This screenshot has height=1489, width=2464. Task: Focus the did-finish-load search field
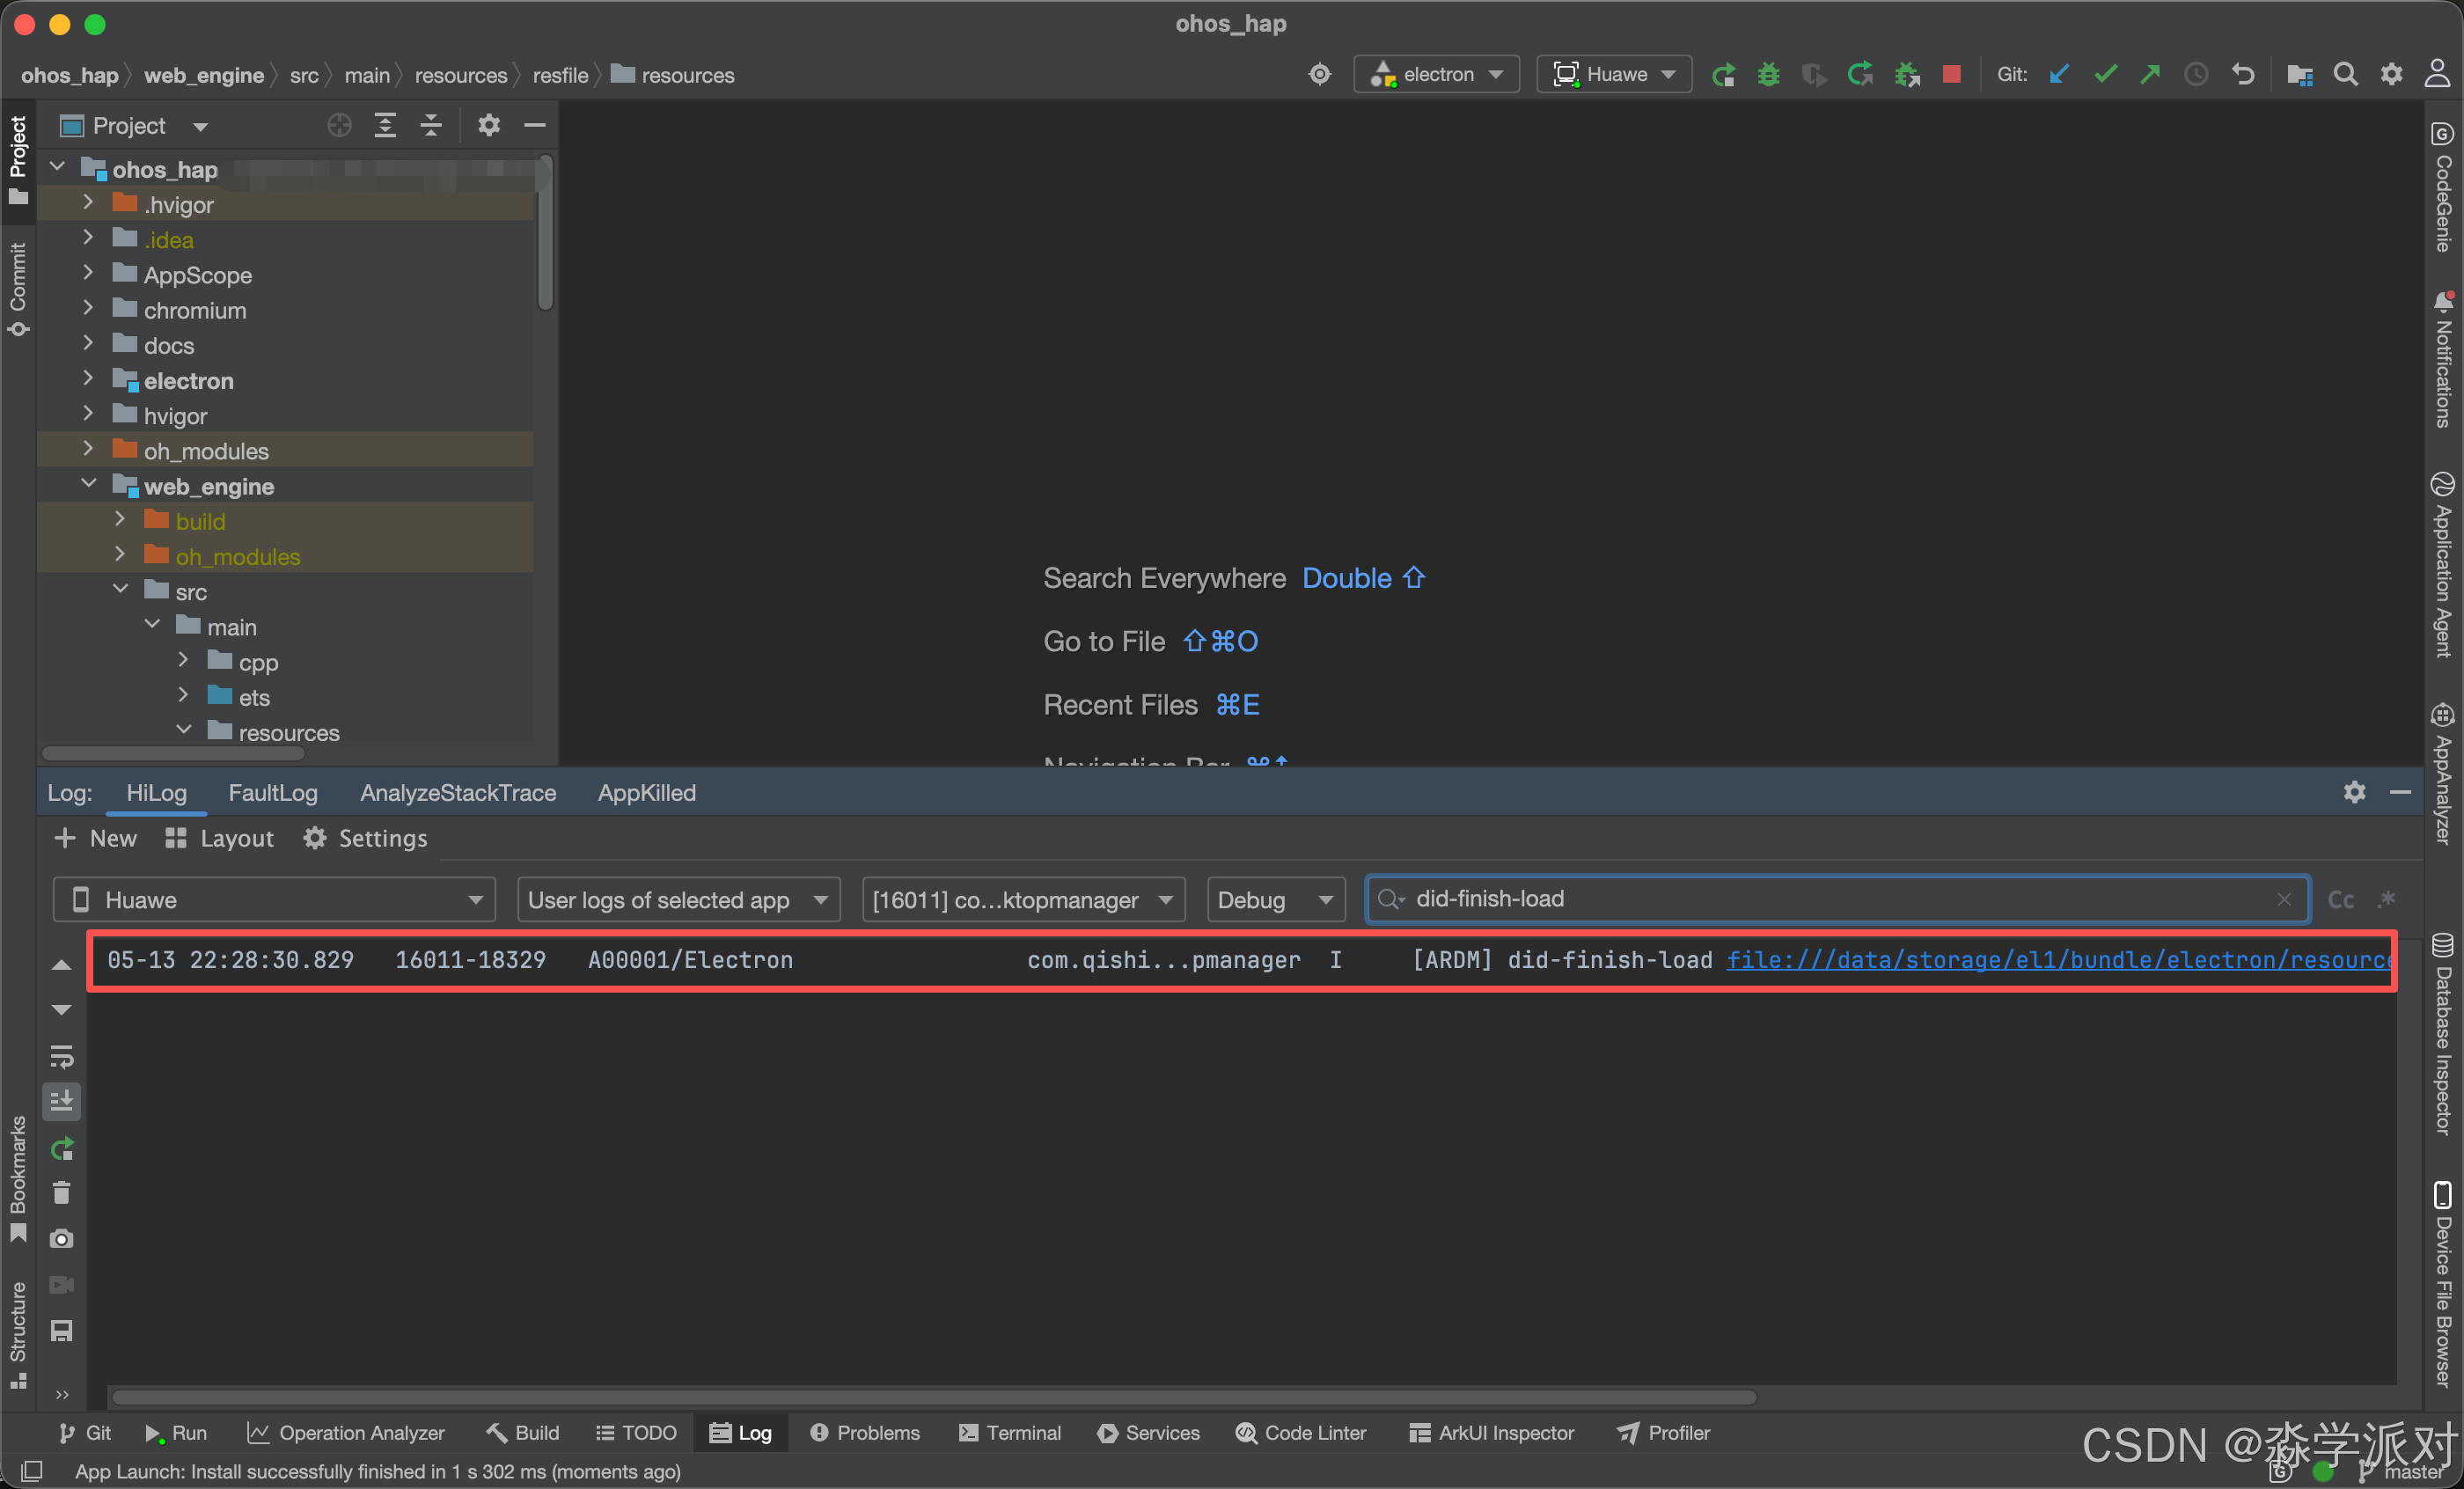click(x=1838, y=899)
